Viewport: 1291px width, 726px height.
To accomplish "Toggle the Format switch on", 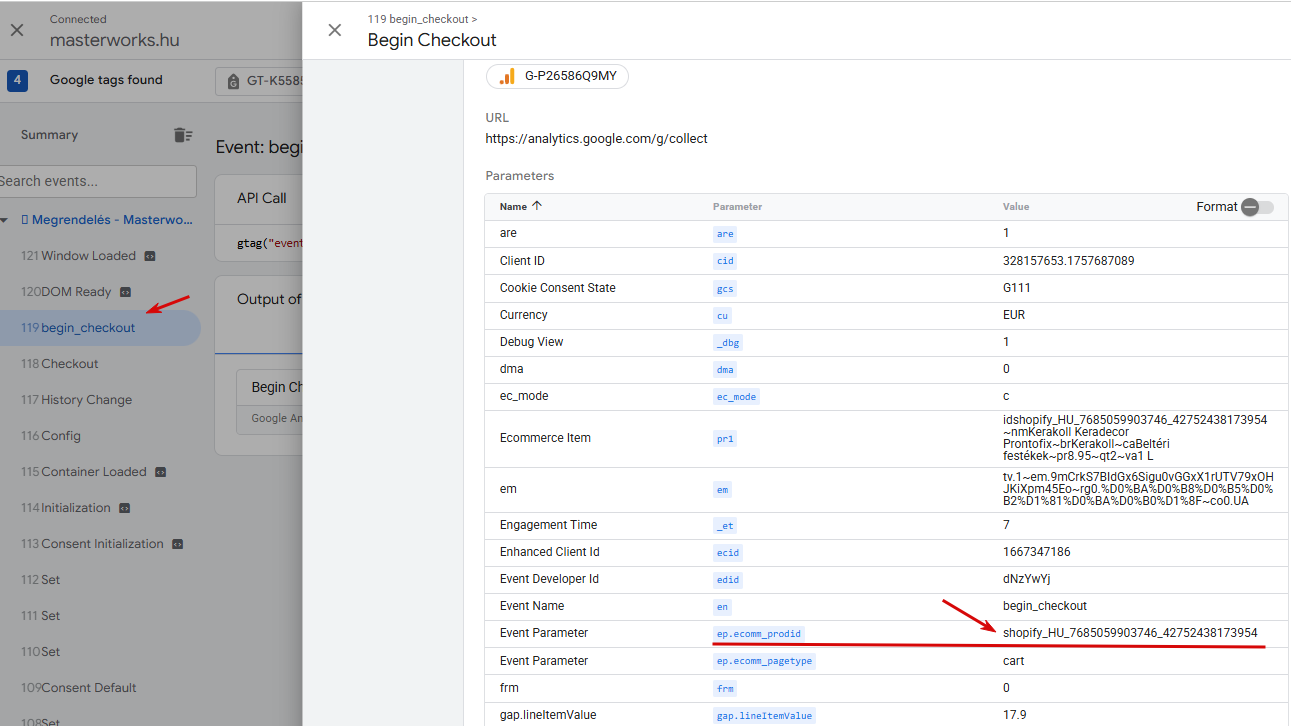I will click(1257, 207).
